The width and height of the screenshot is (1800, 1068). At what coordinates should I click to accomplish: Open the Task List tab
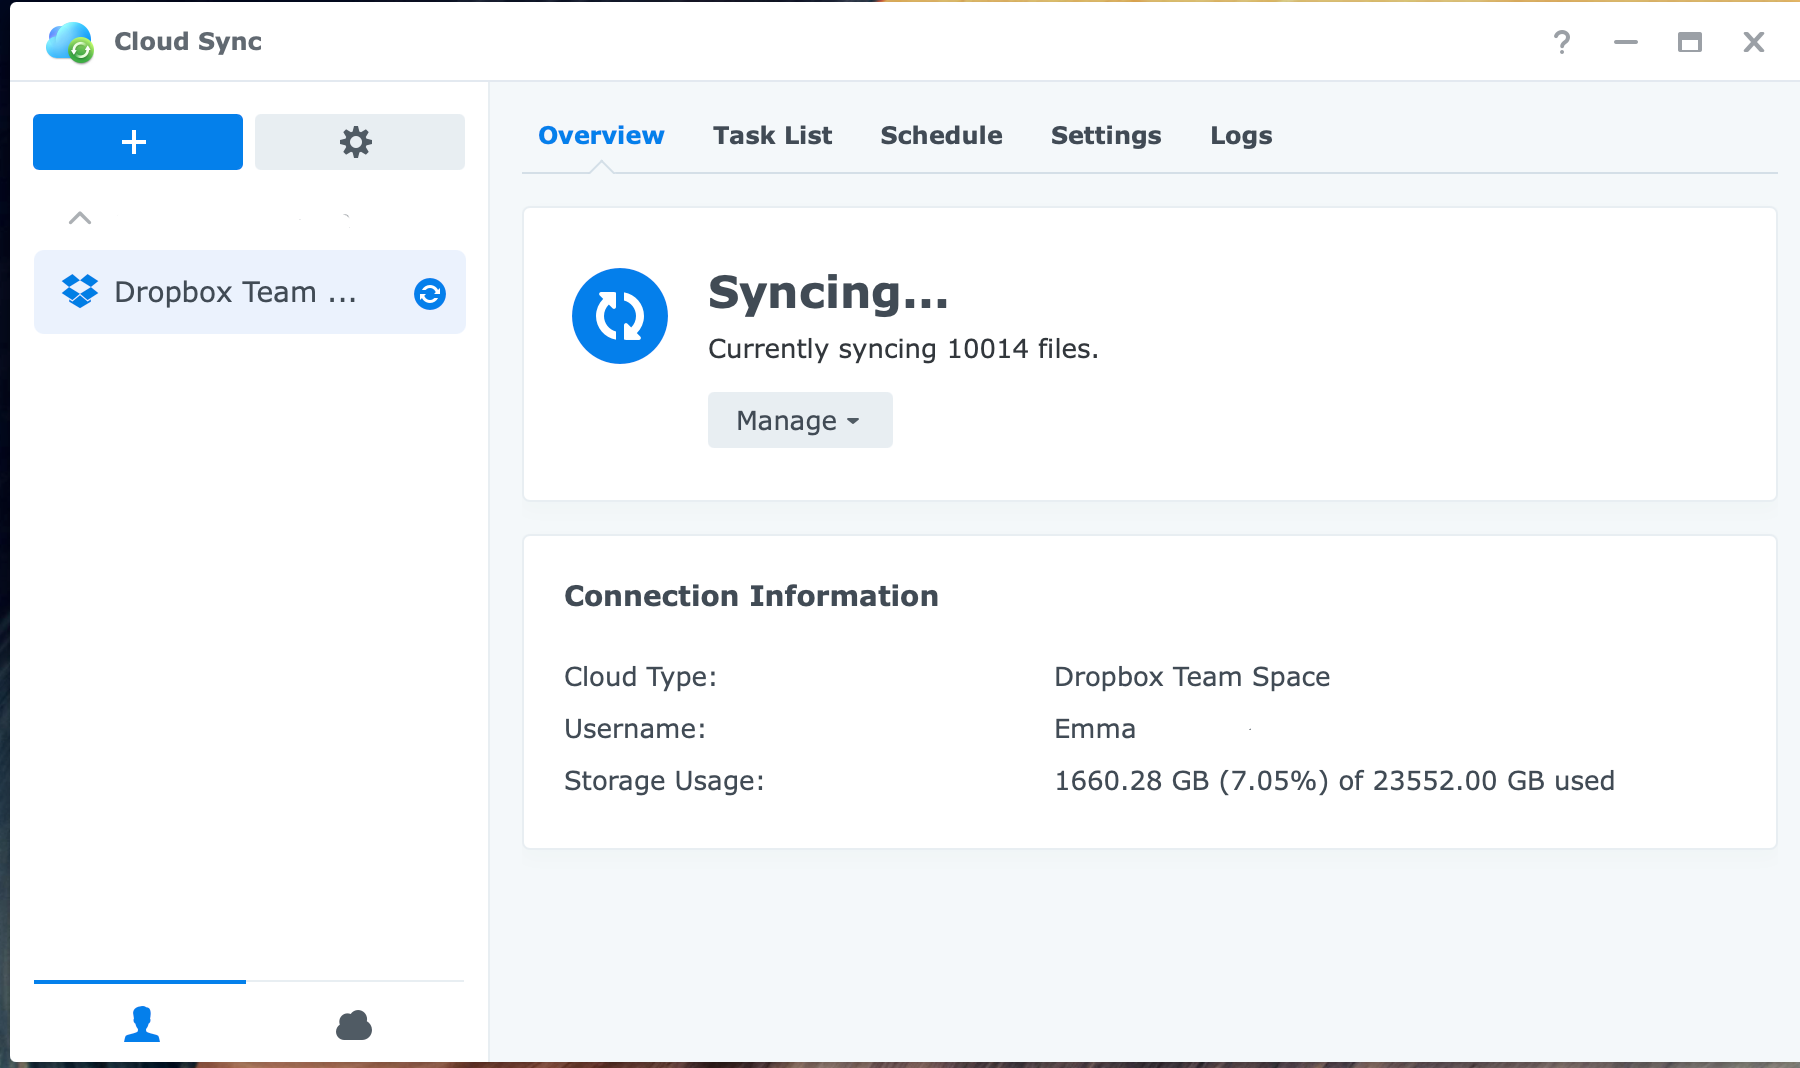772,135
